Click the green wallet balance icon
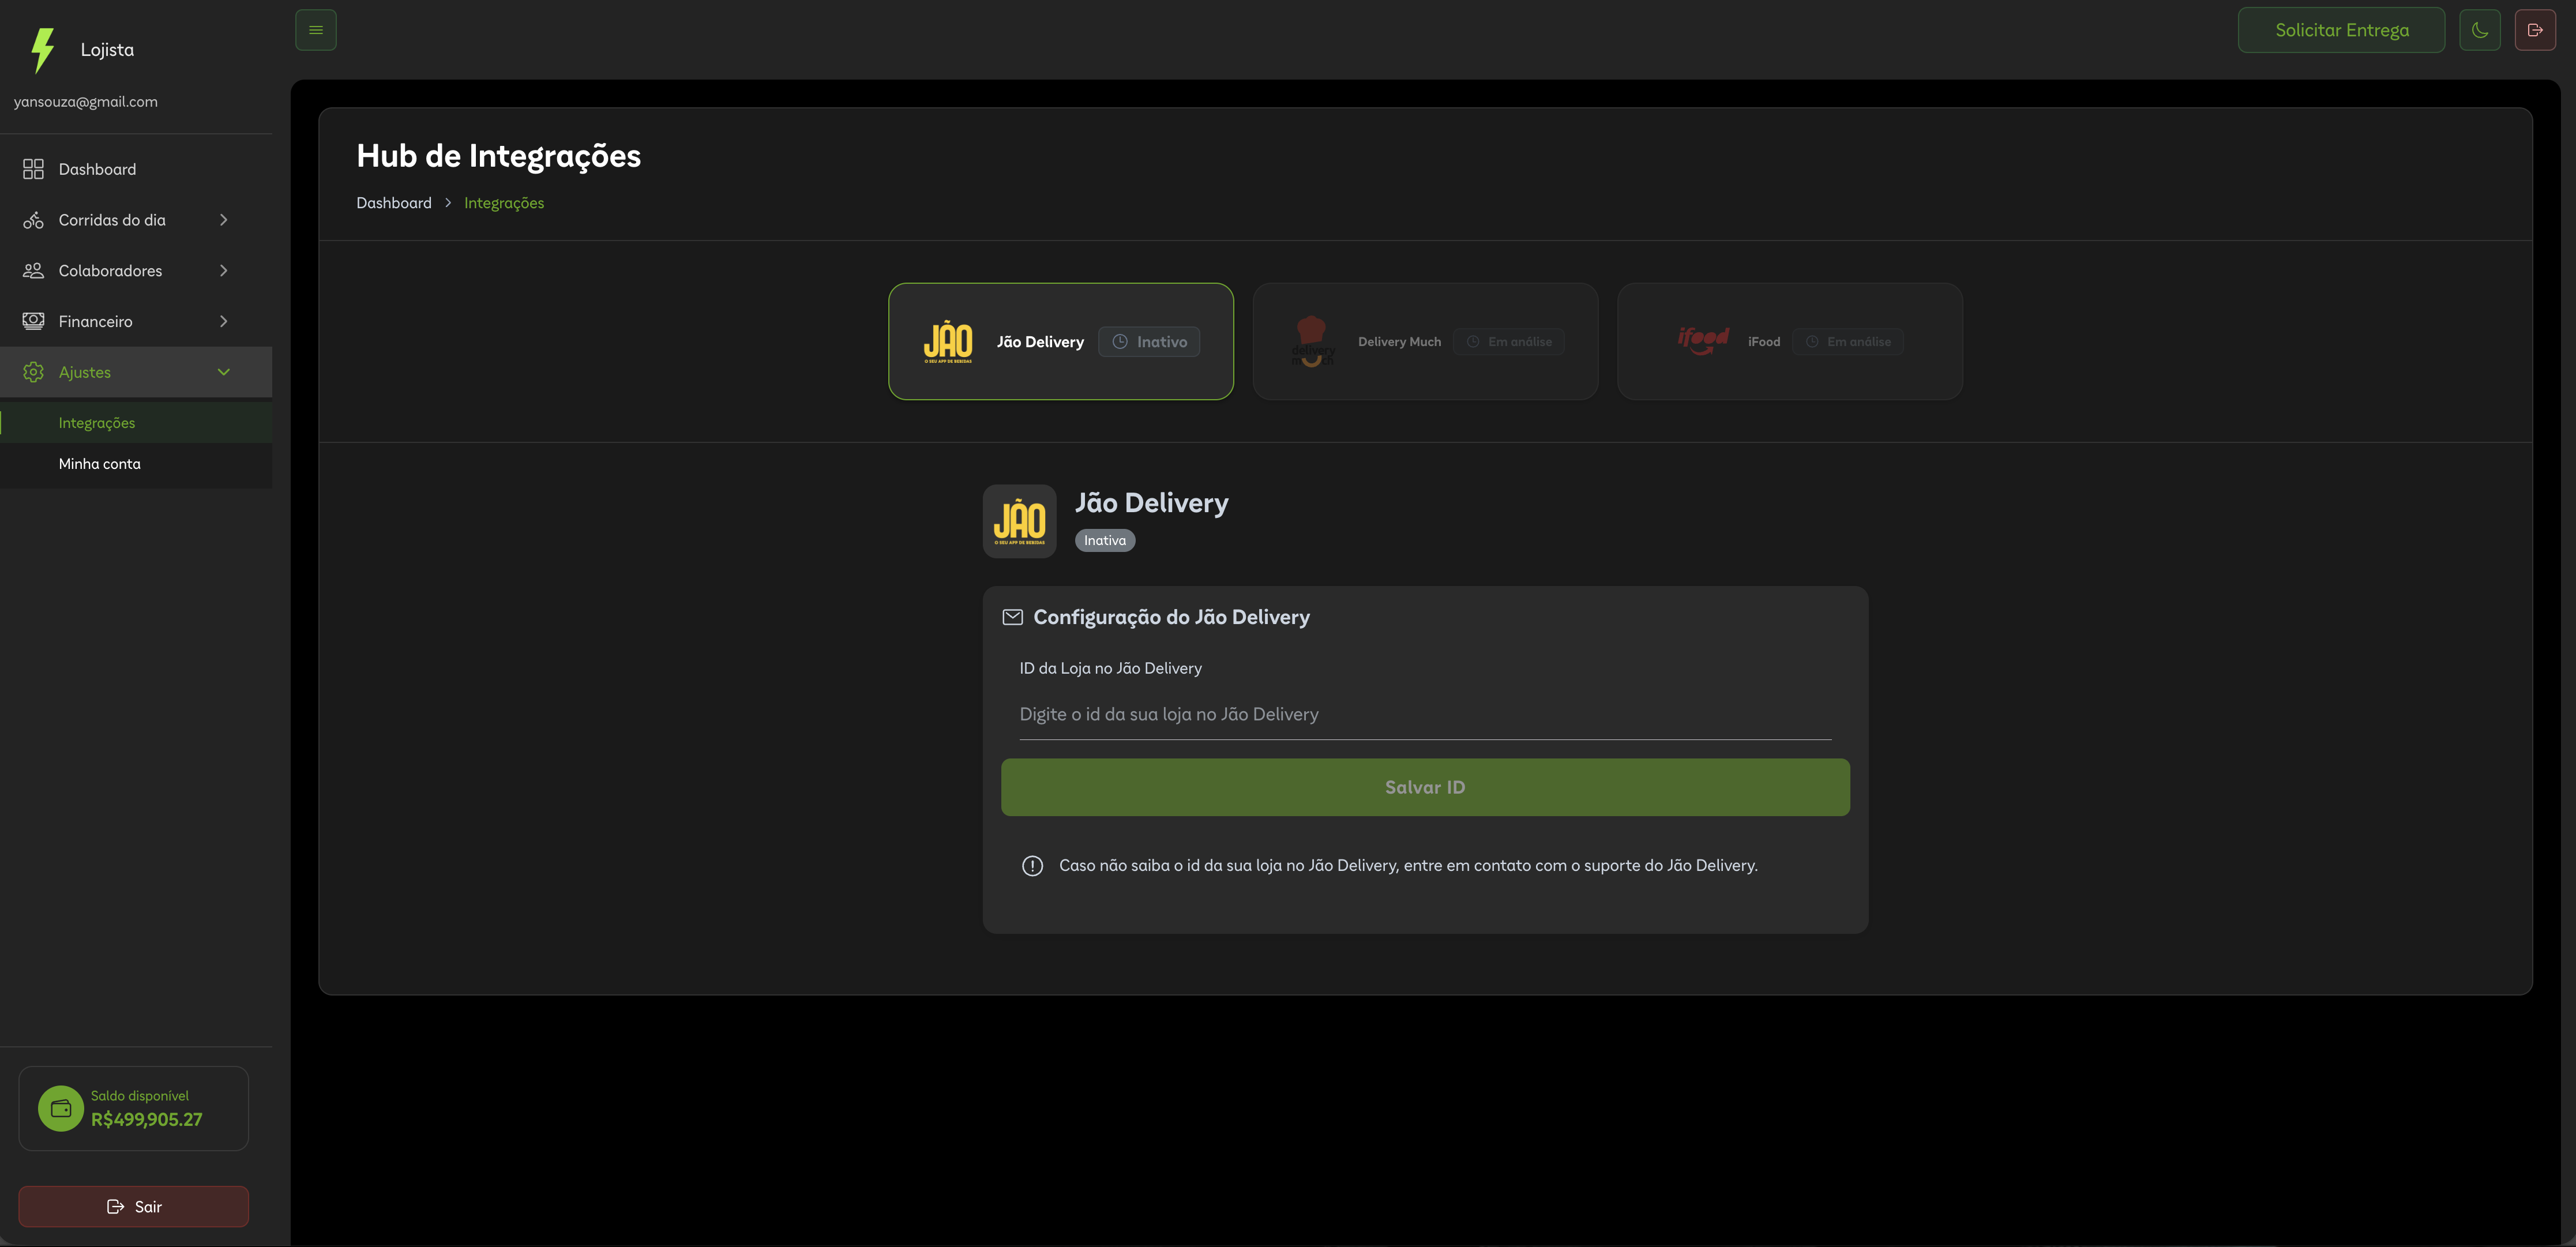 [x=61, y=1108]
